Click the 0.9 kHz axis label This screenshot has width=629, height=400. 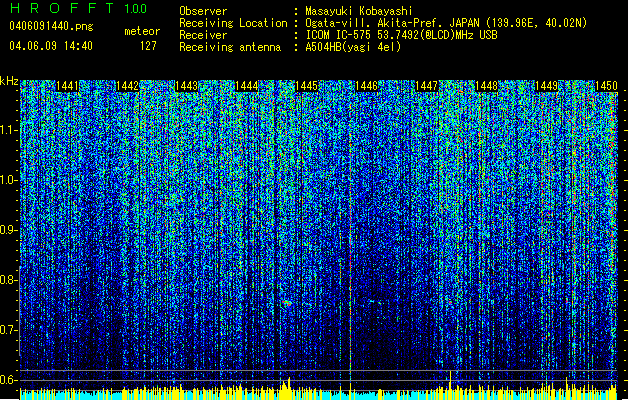pos(8,230)
